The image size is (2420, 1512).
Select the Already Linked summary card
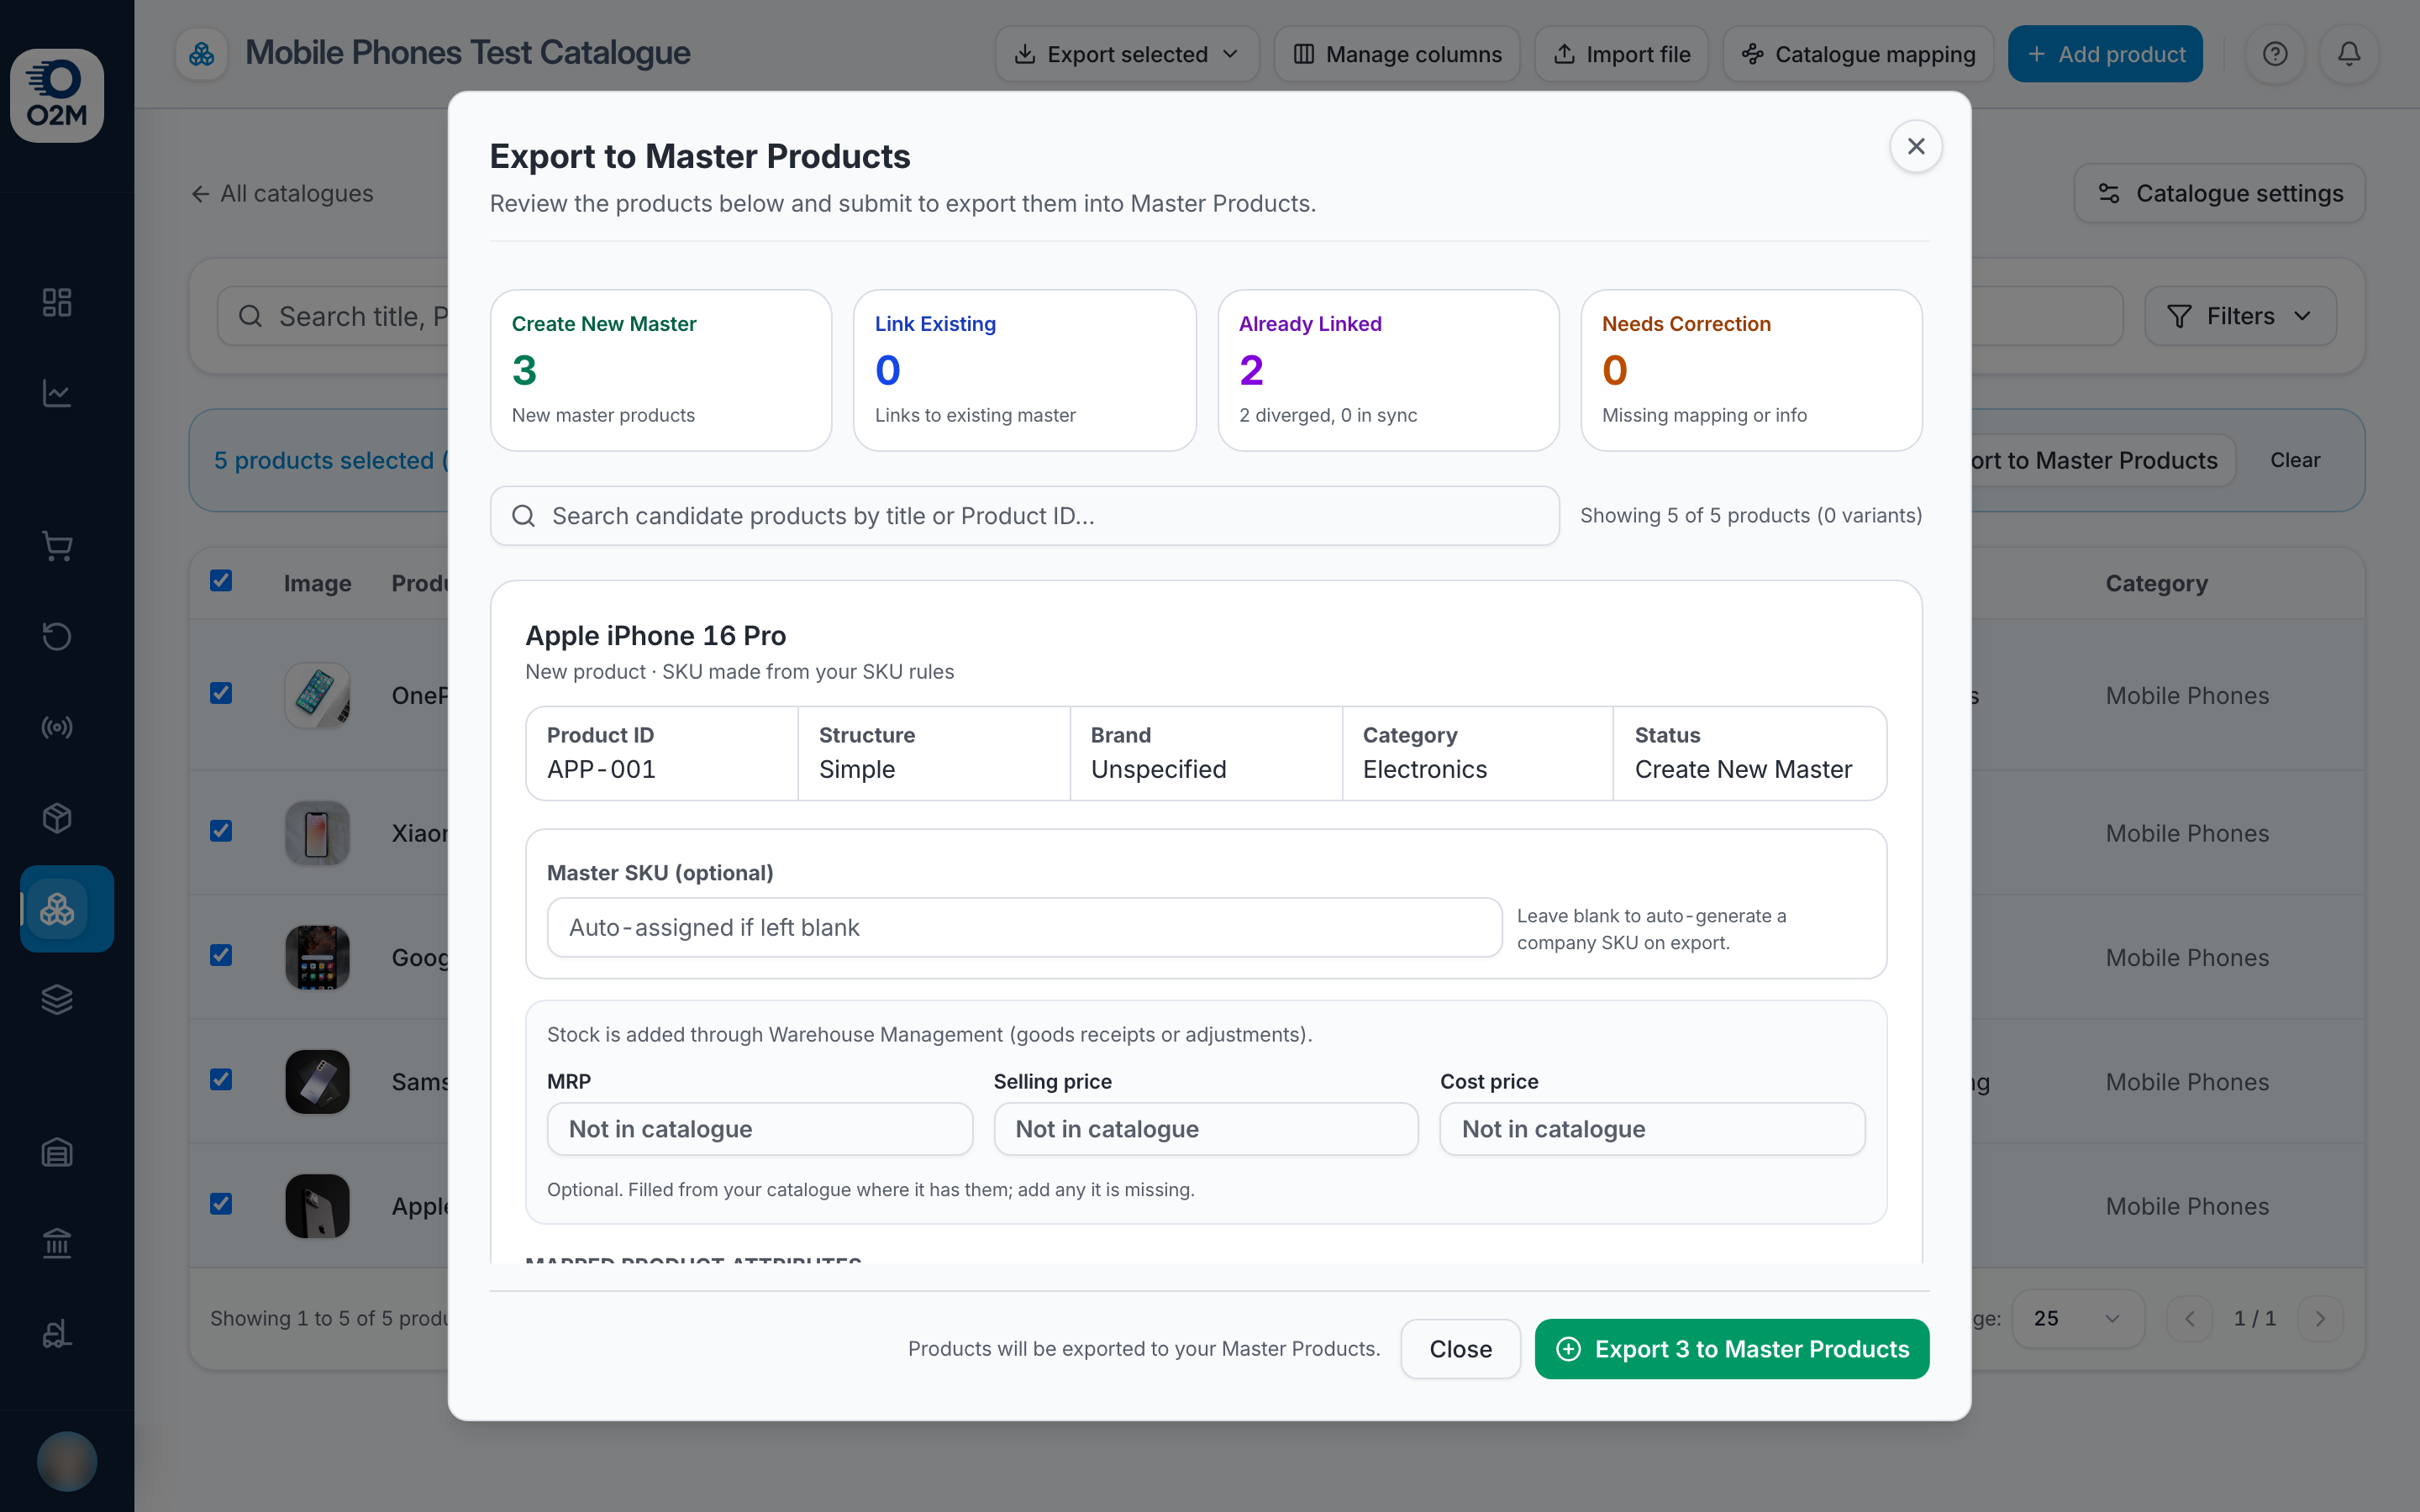(x=1388, y=370)
